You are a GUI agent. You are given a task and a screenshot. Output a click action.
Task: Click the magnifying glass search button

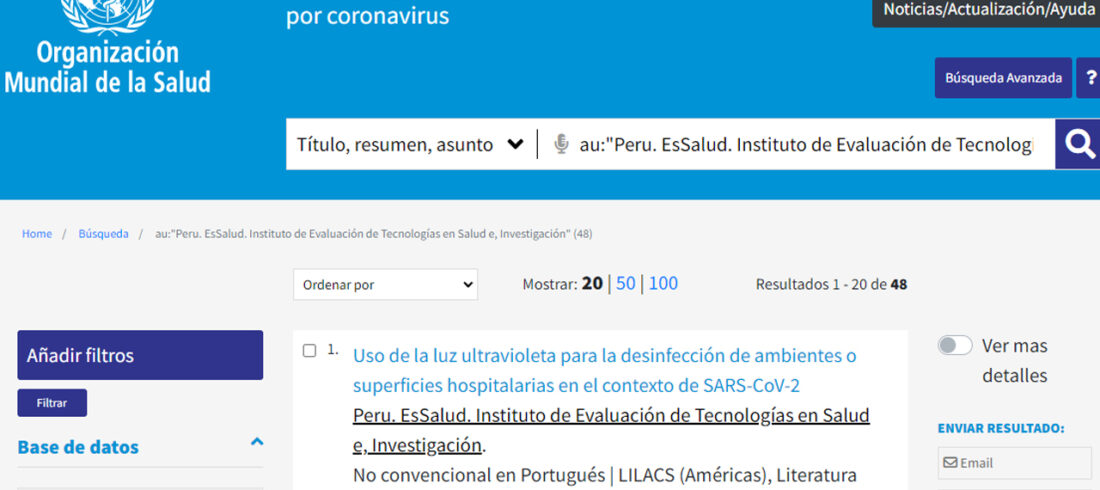[1078, 144]
